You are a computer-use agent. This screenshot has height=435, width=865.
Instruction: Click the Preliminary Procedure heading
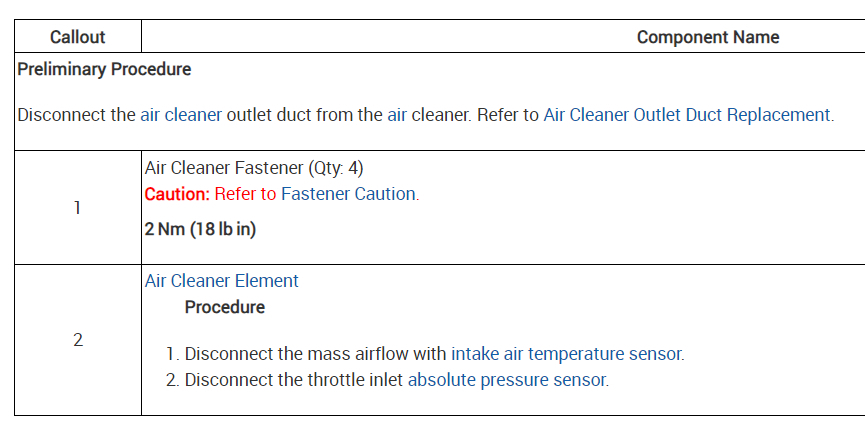pyautogui.click(x=105, y=70)
